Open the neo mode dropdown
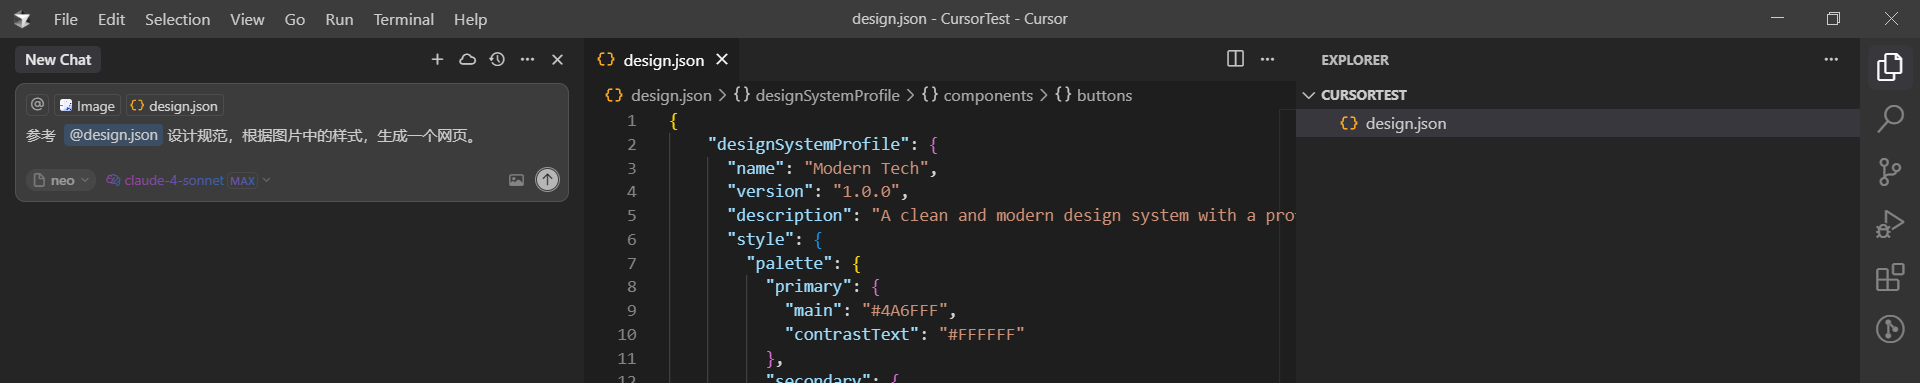This screenshot has height=383, width=1920. (x=61, y=180)
